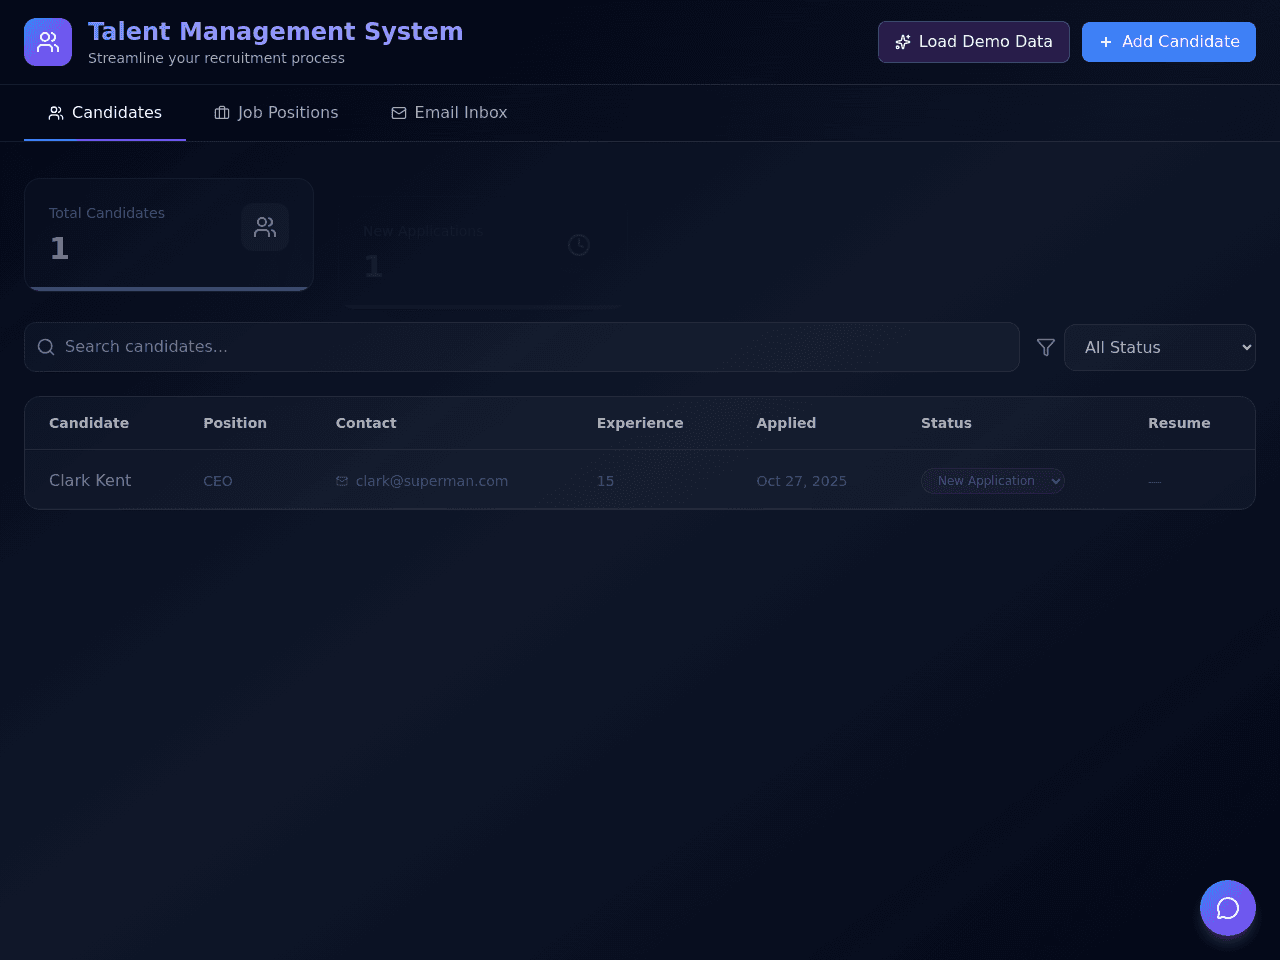Click the CEO position cell
The image size is (1280, 960).
pos(218,481)
